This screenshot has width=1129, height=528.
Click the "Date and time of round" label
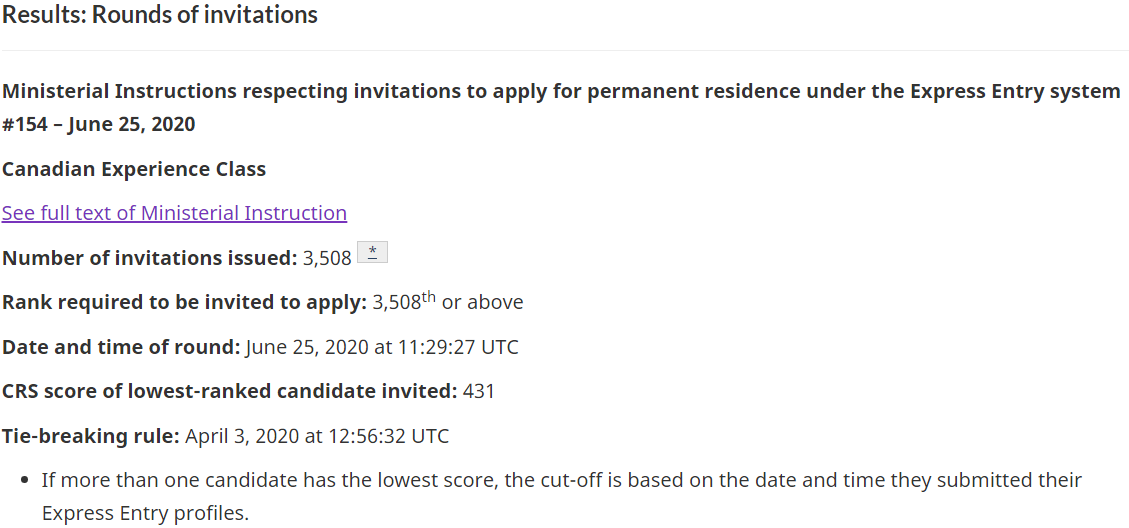pyautogui.click(x=121, y=347)
